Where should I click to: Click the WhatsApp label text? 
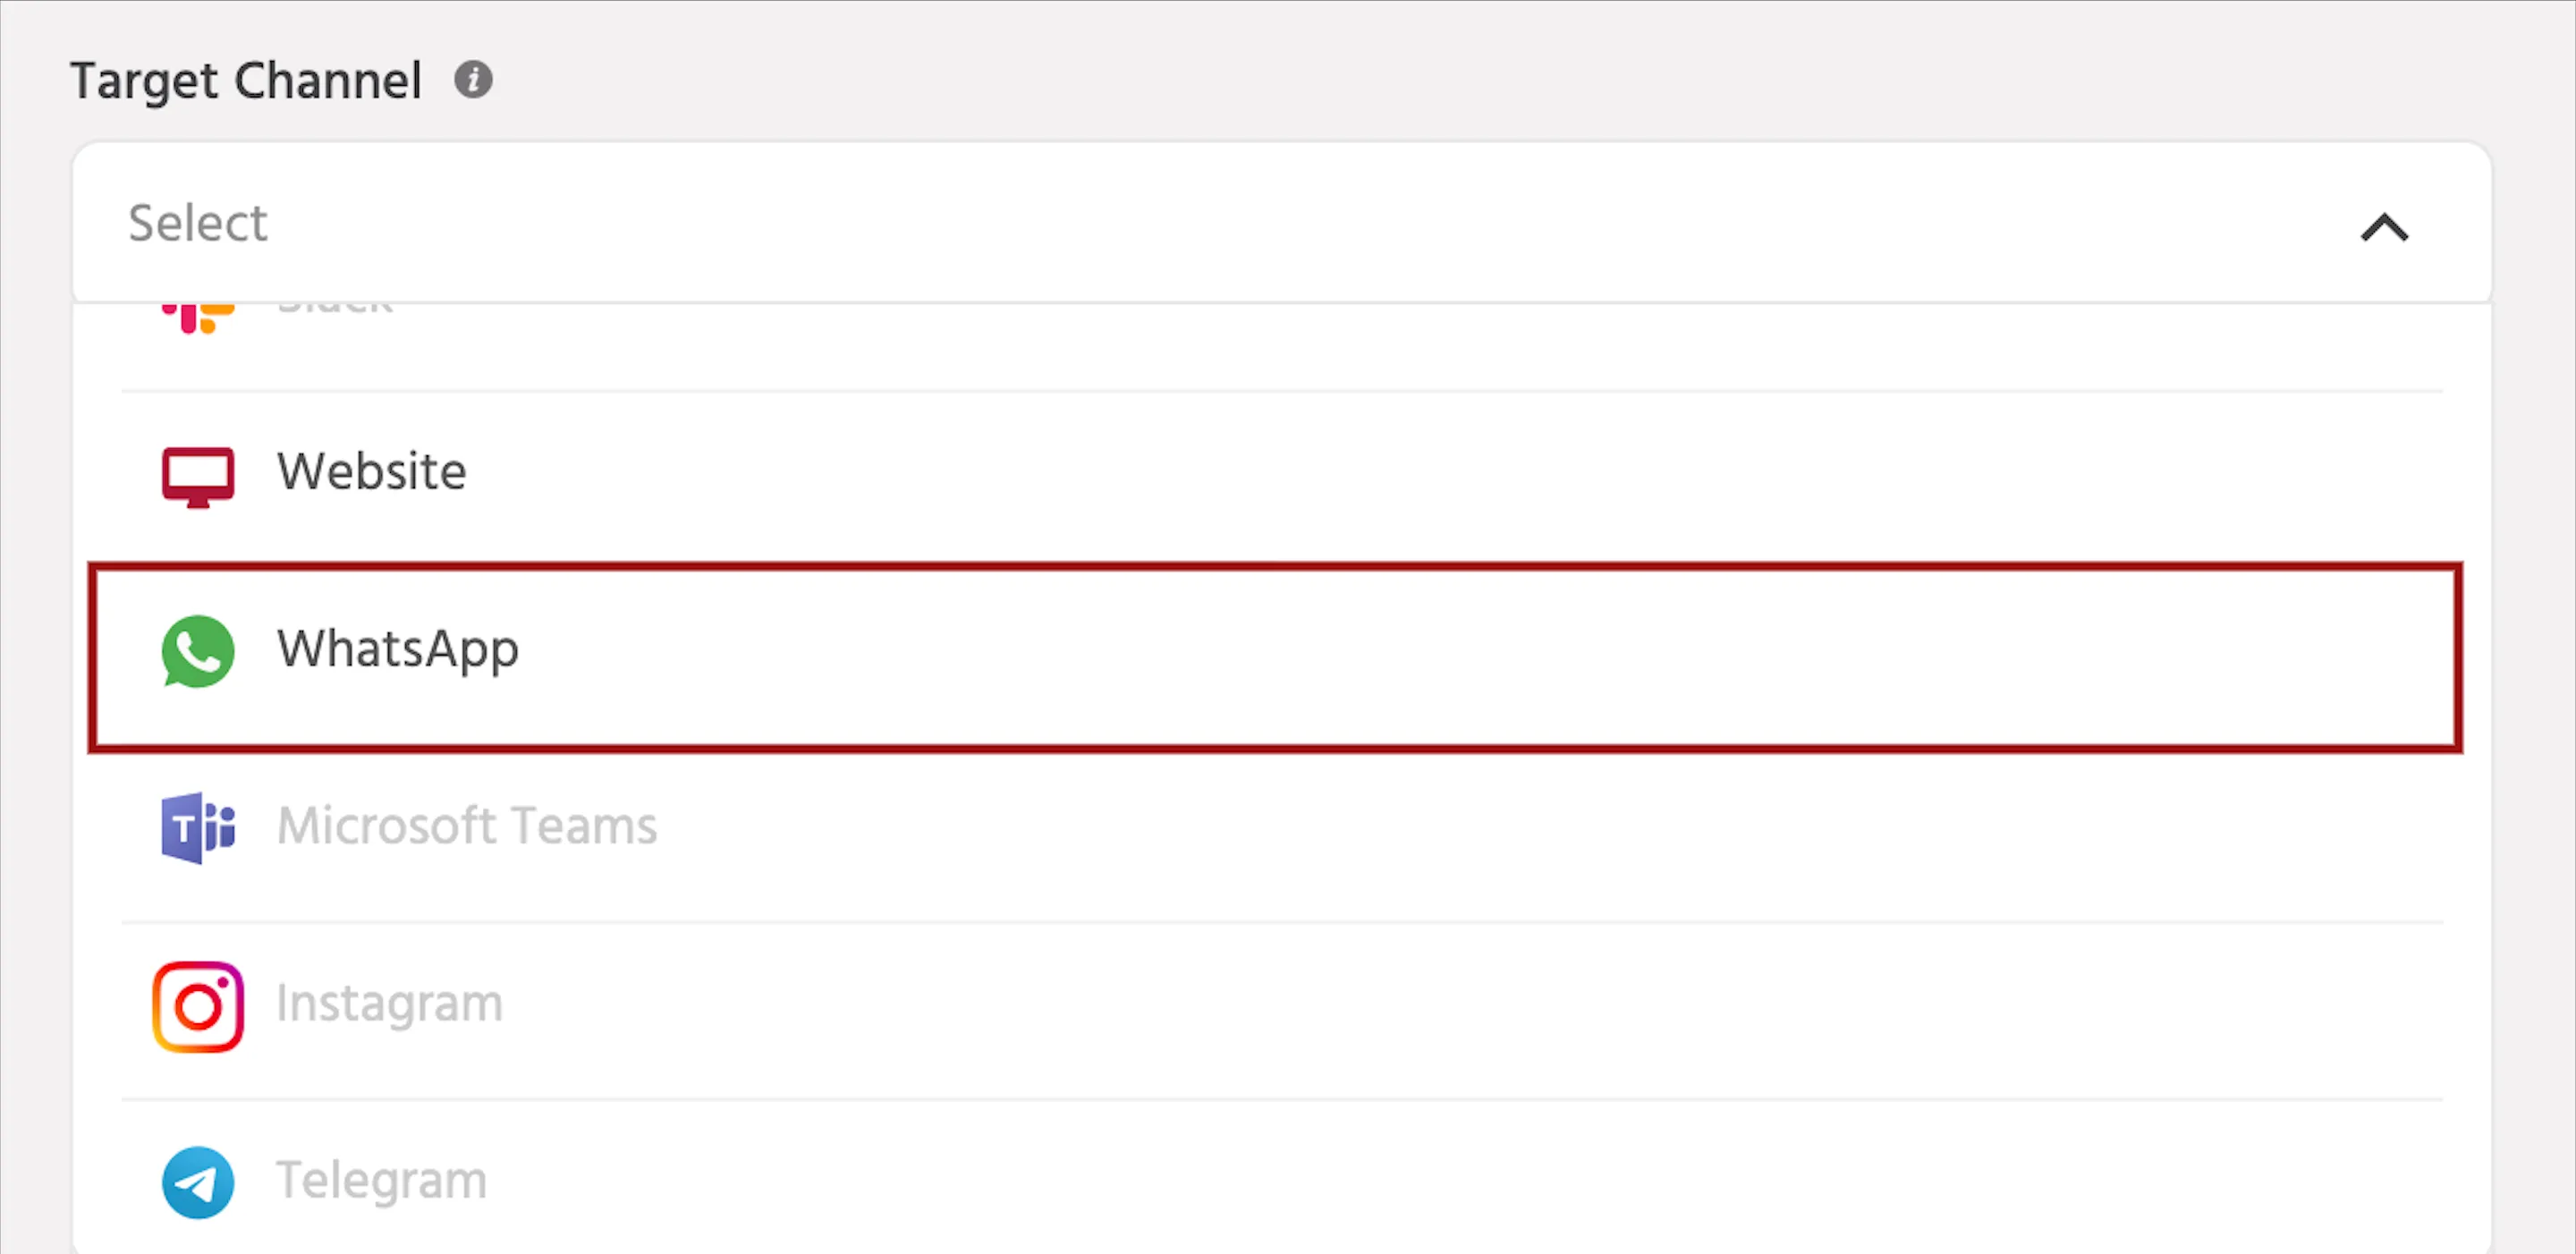point(398,650)
